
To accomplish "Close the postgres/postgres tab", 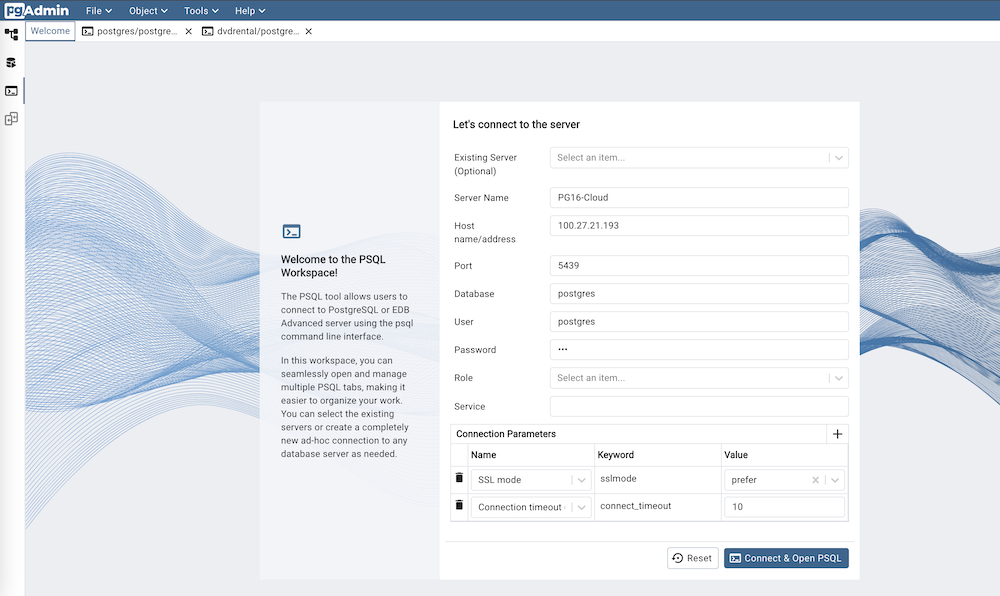I will (186, 31).
